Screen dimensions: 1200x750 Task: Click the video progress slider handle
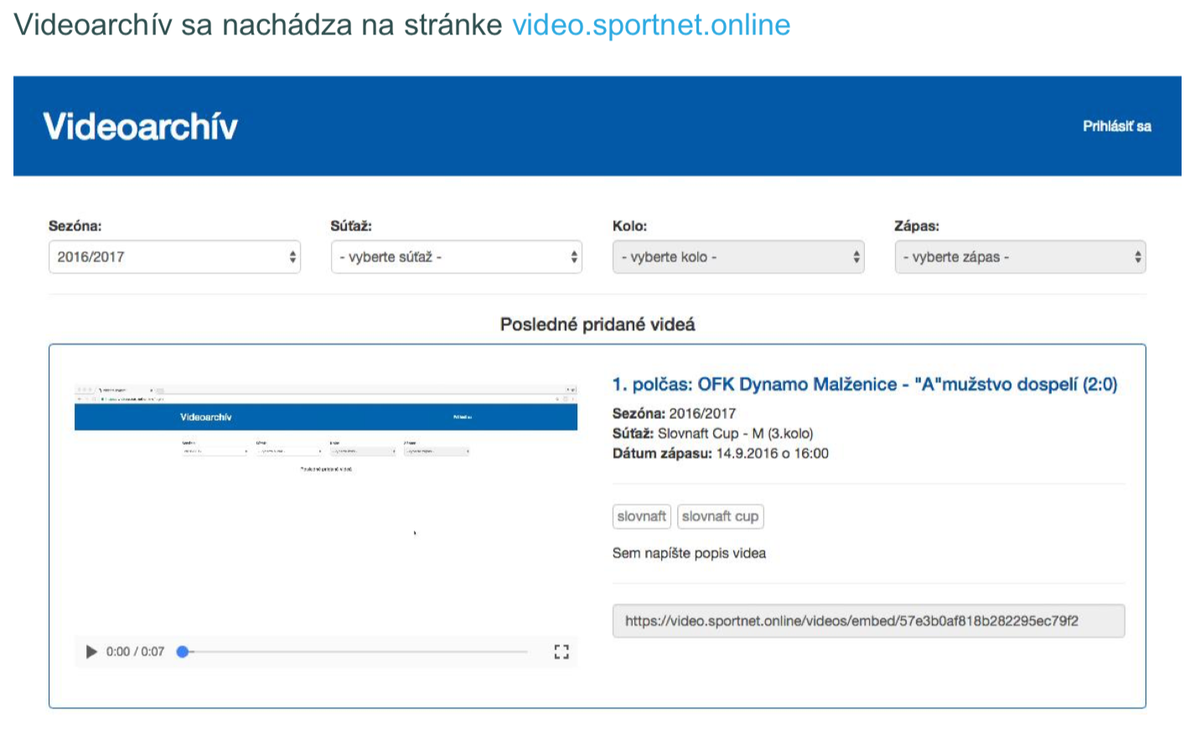pyautogui.click(x=182, y=652)
